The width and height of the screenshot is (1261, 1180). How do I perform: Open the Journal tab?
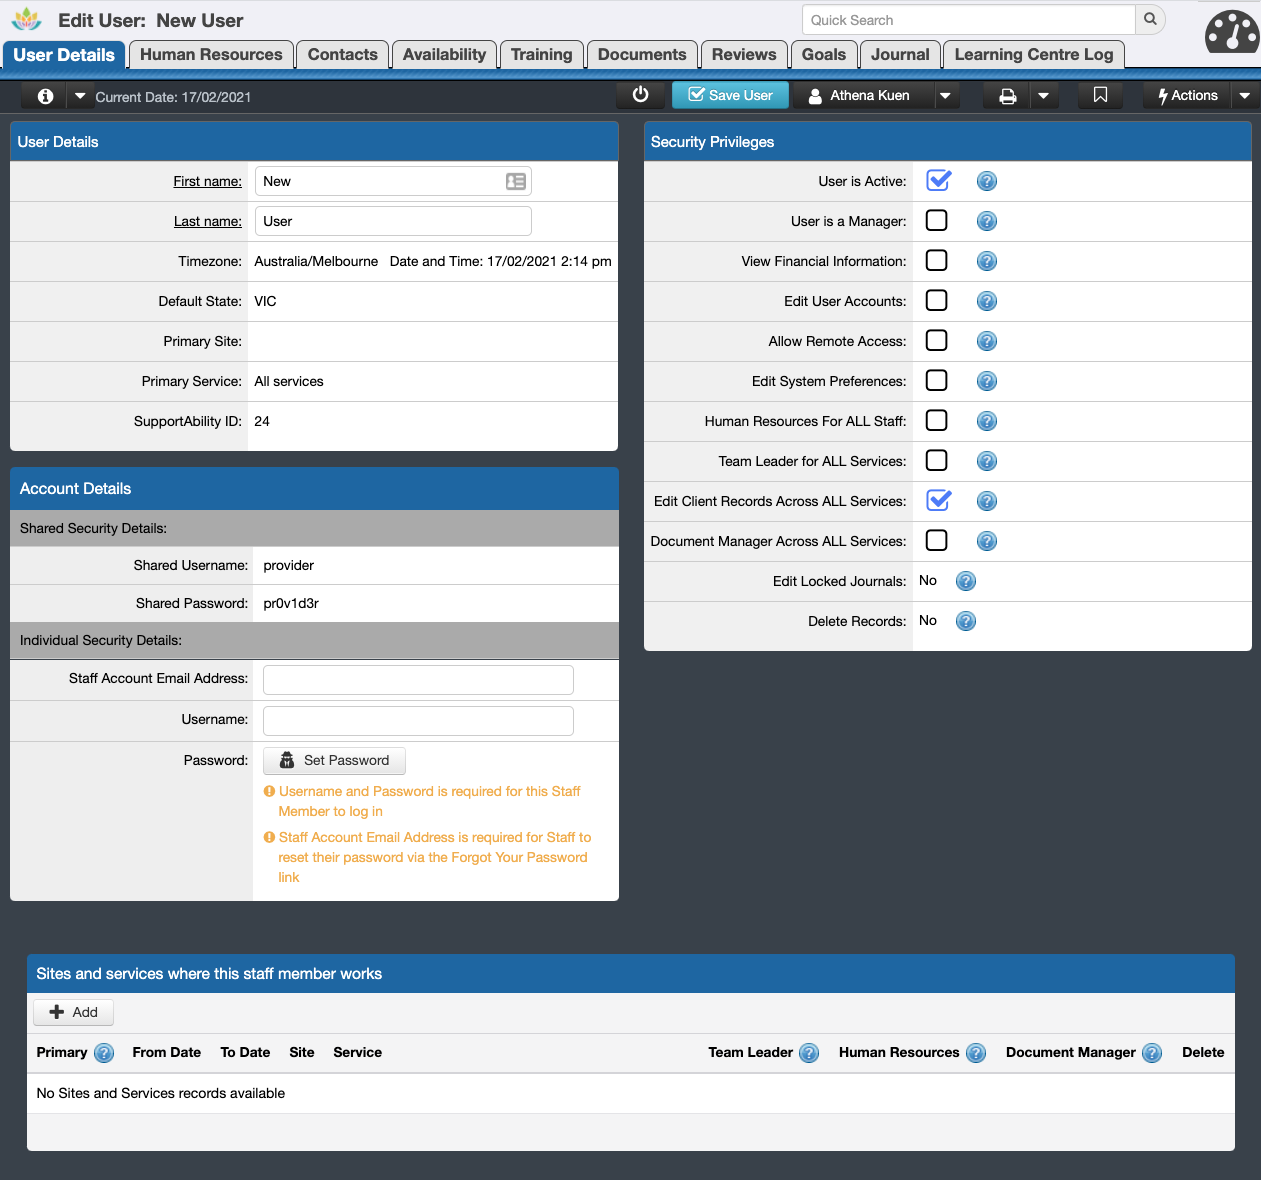[x=900, y=55]
